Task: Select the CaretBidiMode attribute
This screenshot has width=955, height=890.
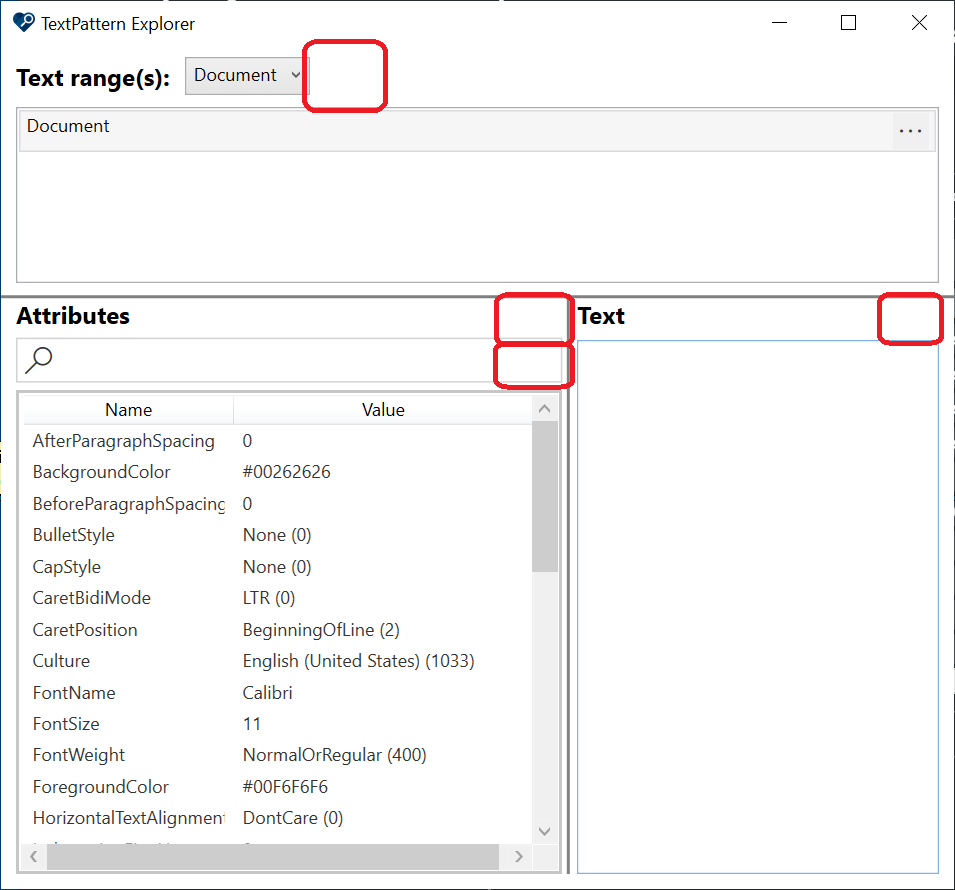Action: pos(91,598)
